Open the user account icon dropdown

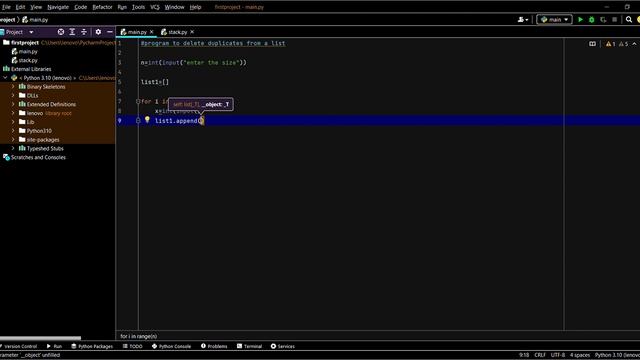click(523, 20)
